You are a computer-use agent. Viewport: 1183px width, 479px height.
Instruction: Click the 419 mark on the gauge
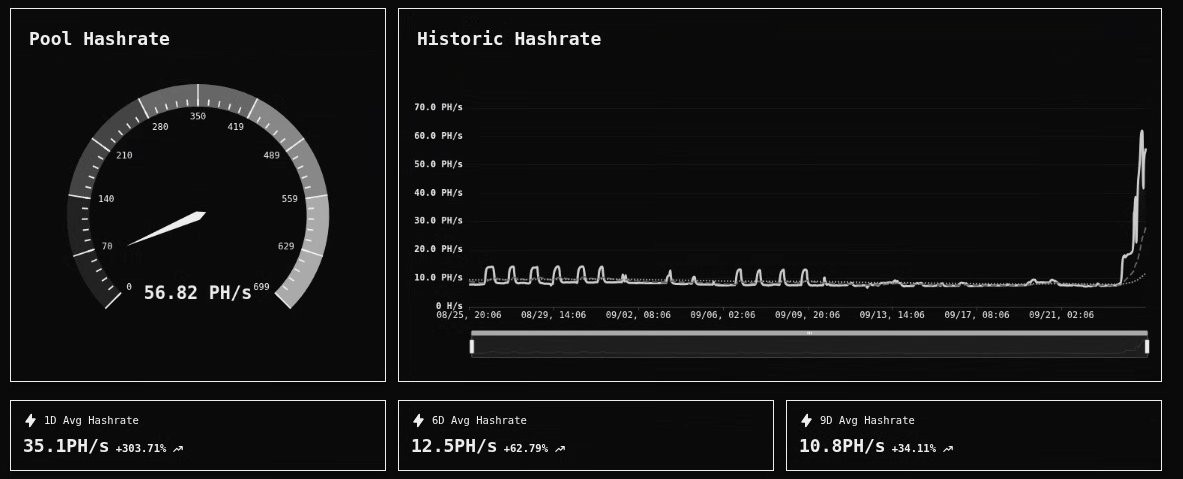tap(235, 127)
